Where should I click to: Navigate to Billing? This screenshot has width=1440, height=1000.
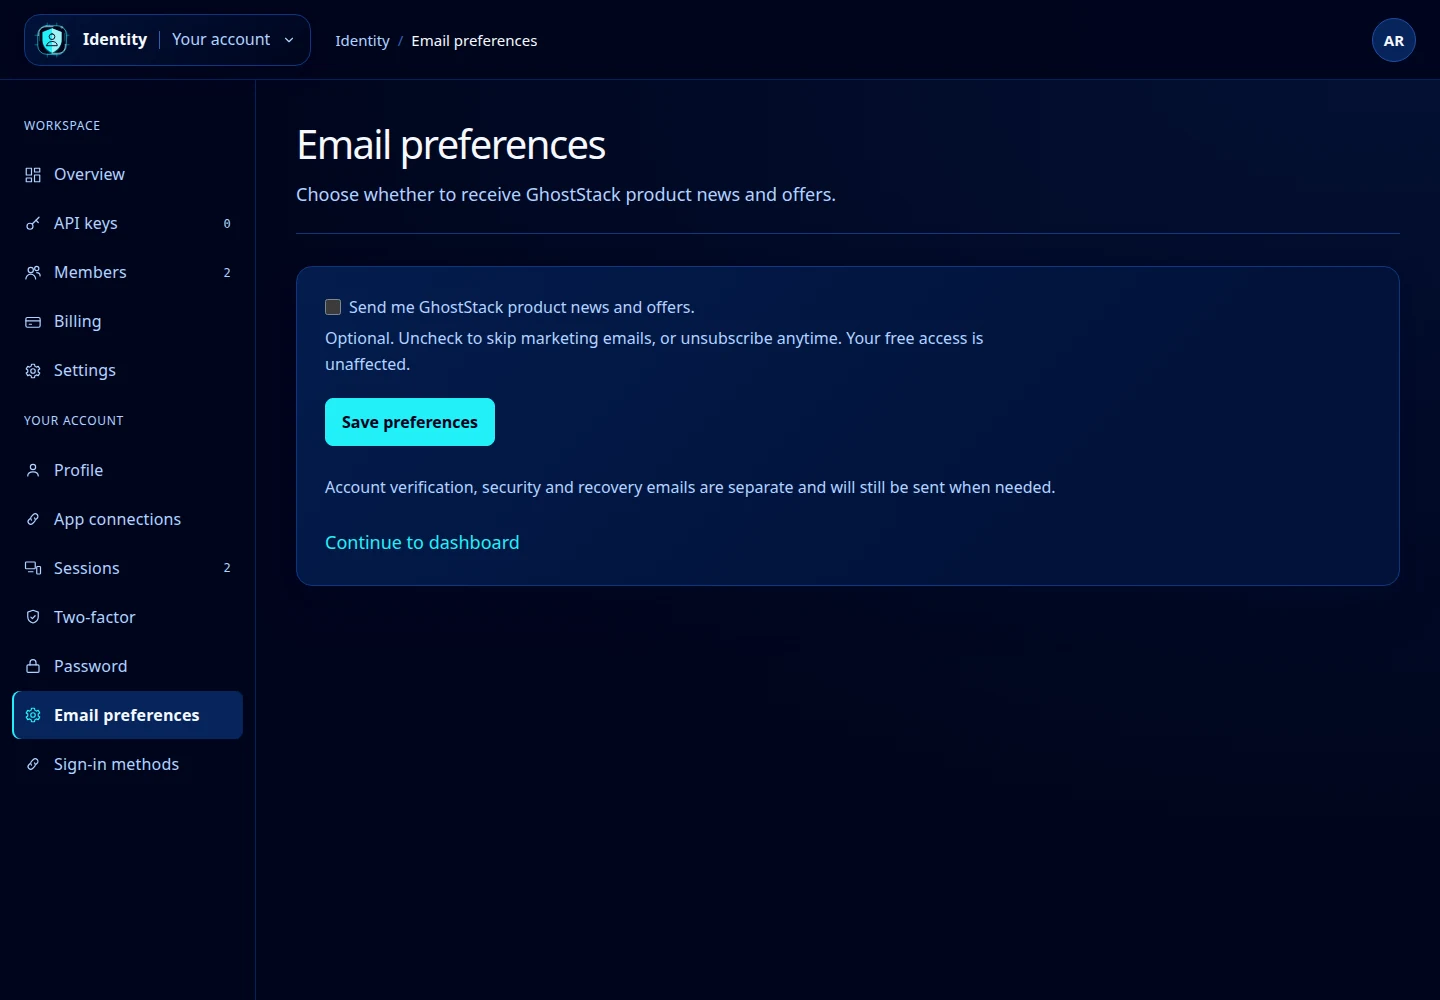pyautogui.click(x=128, y=322)
